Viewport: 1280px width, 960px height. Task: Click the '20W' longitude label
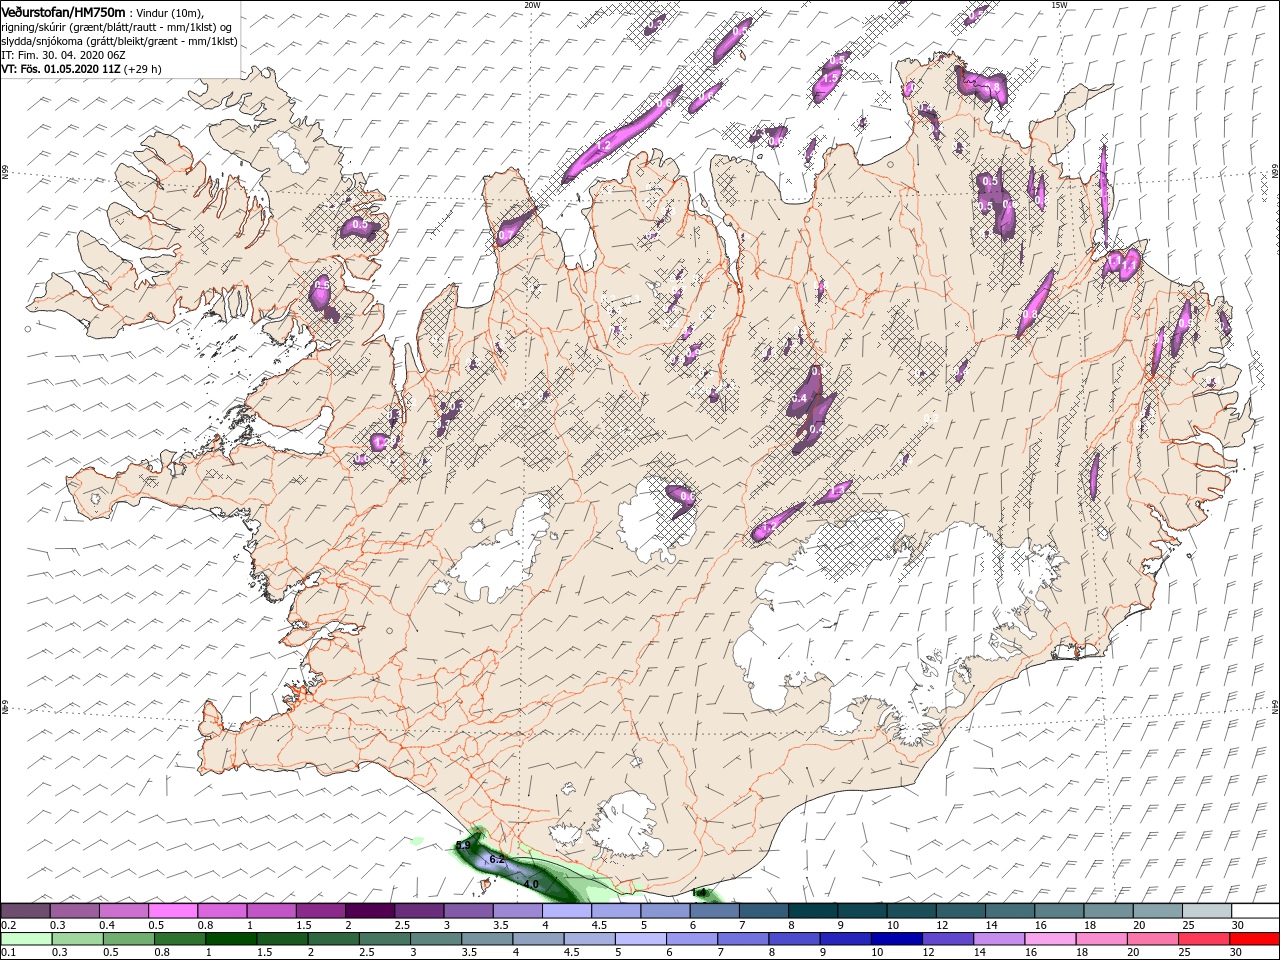(x=532, y=4)
